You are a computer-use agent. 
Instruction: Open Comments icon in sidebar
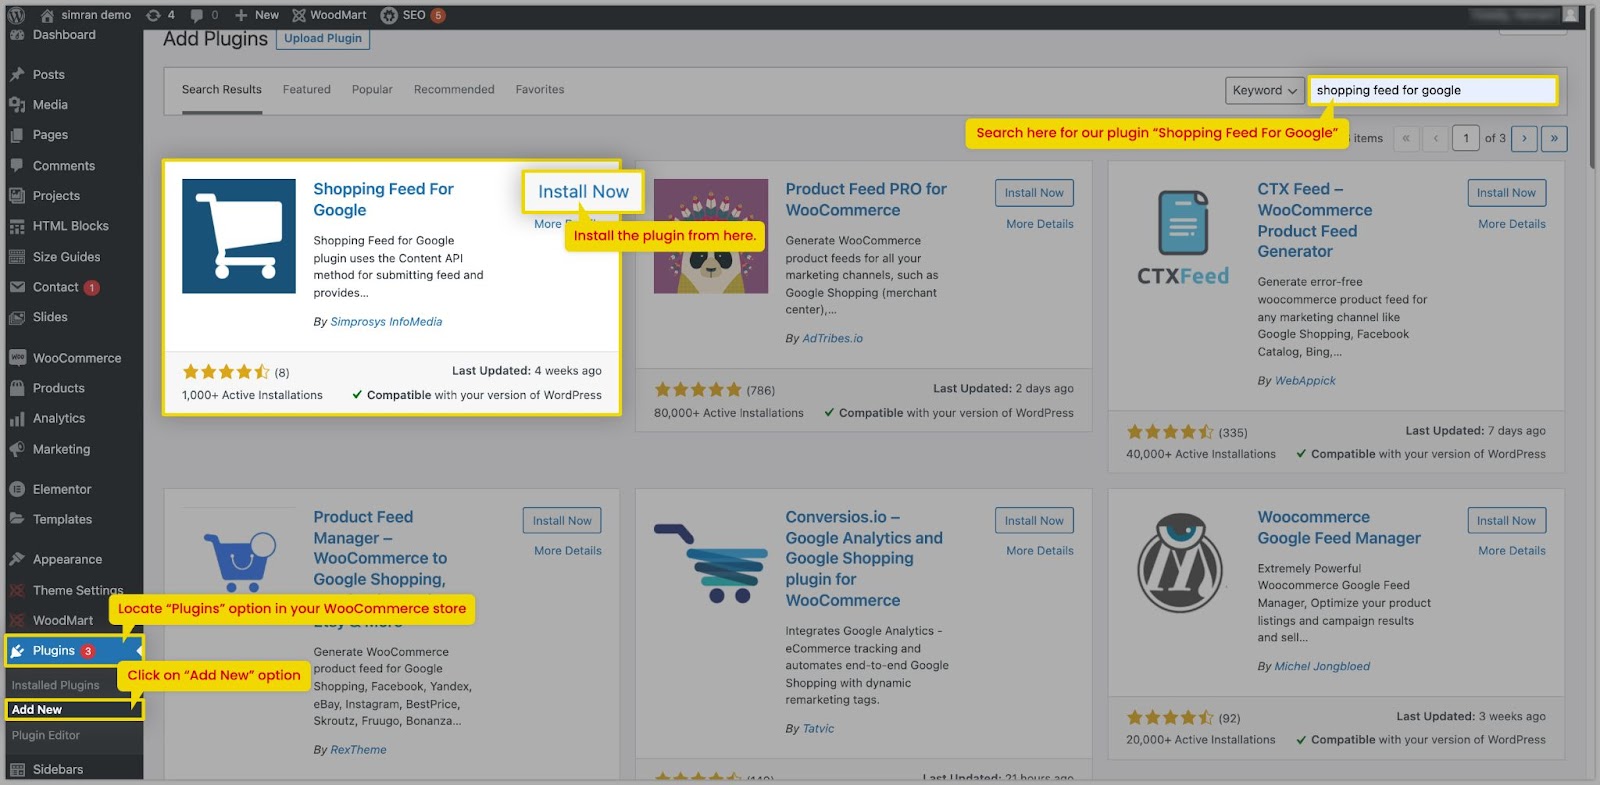click(17, 165)
